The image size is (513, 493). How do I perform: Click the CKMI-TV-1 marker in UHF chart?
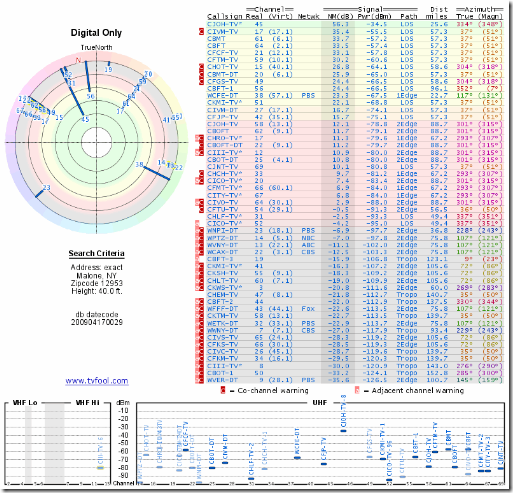point(383,459)
